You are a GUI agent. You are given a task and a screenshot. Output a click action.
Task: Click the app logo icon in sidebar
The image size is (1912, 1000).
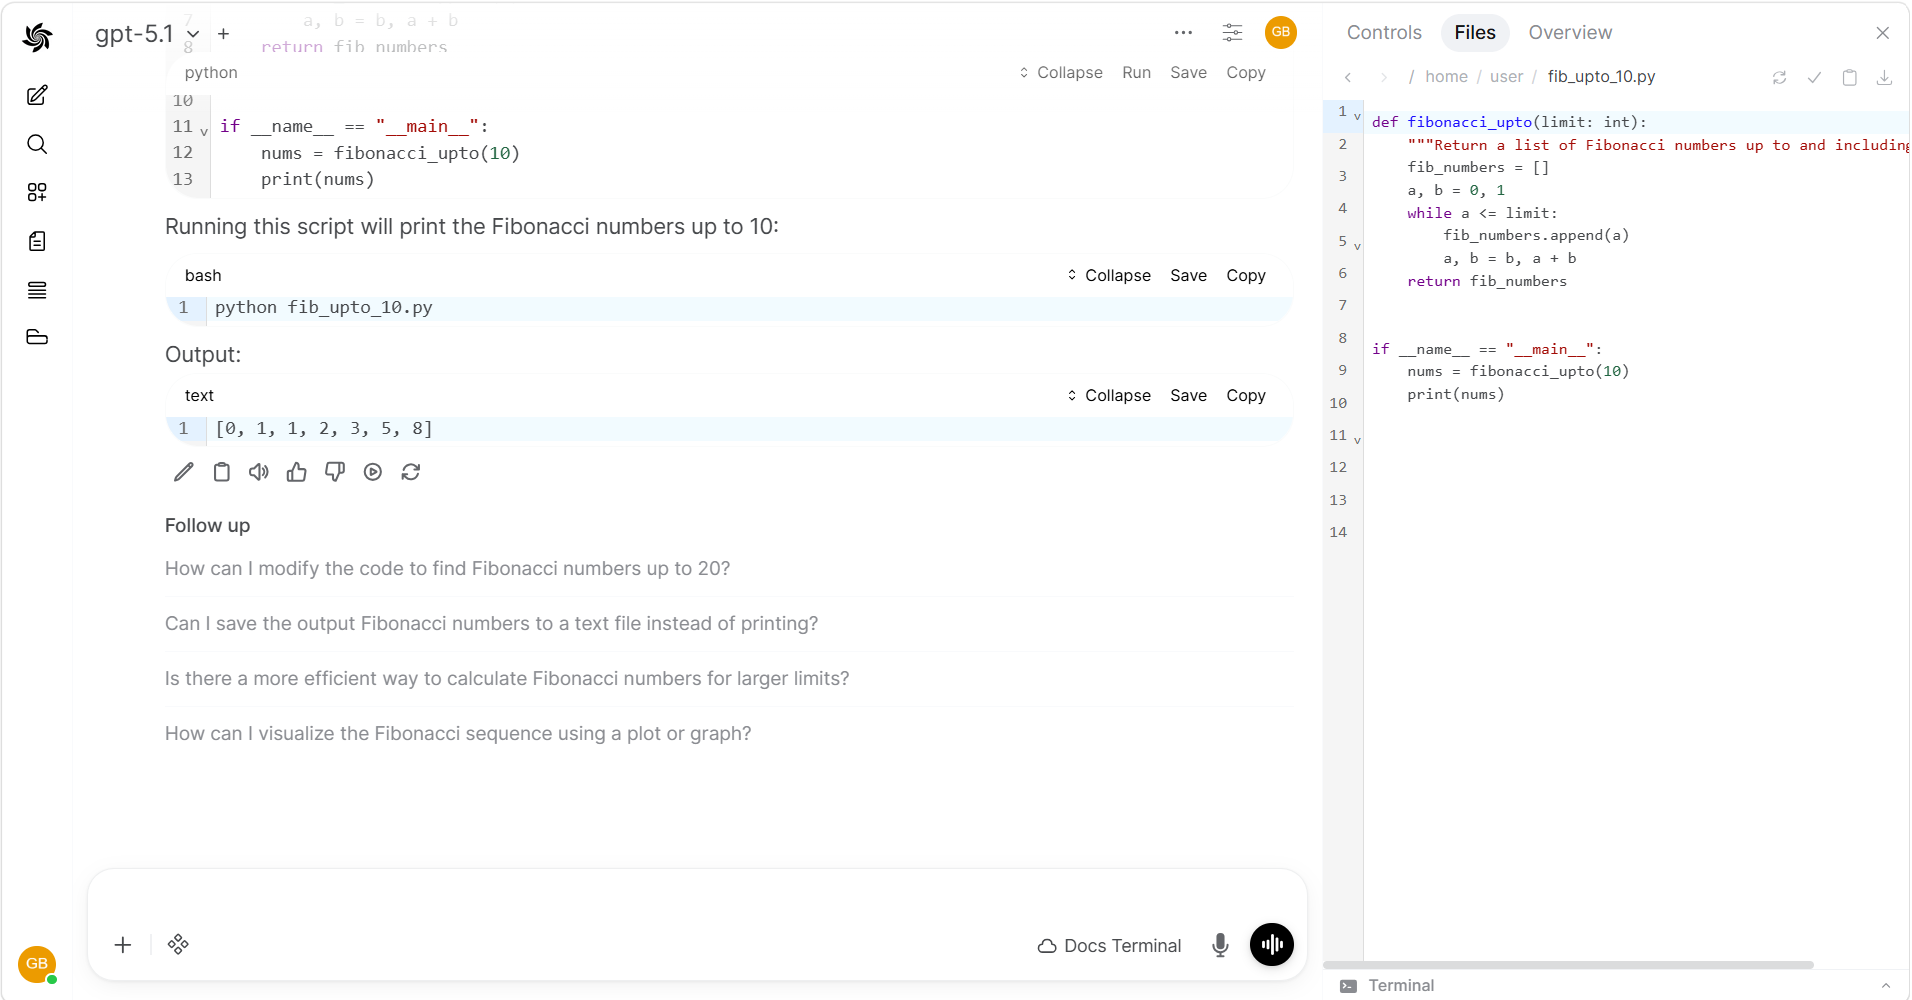[37, 37]
